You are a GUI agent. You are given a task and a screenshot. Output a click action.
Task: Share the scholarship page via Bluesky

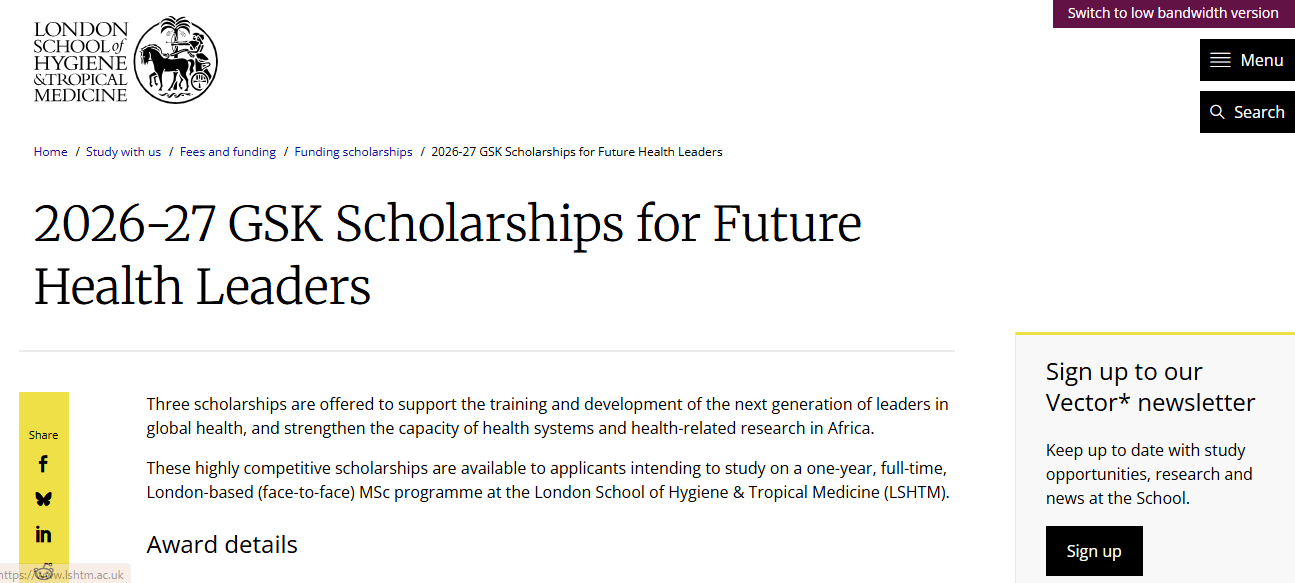coord(44,498)
